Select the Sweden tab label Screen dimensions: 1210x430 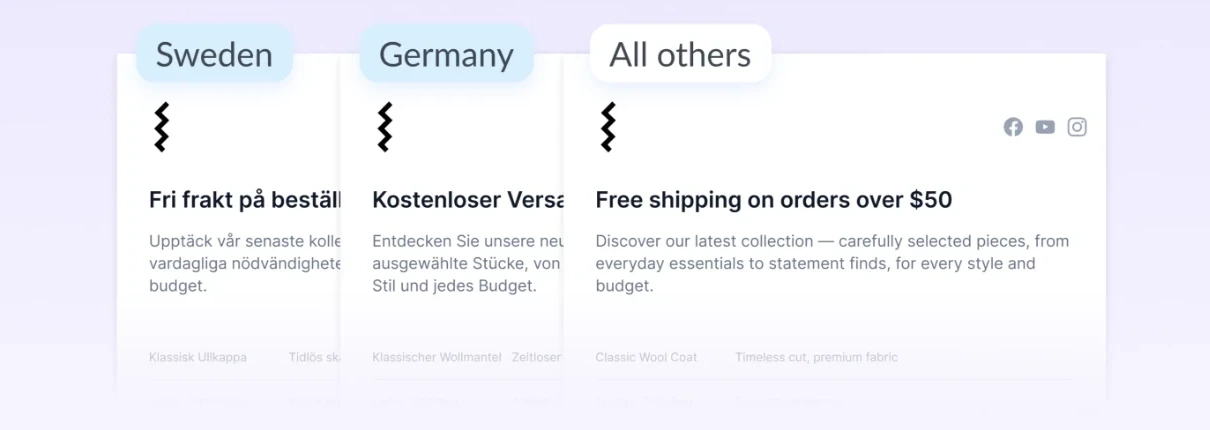click(x=214, y=54)
